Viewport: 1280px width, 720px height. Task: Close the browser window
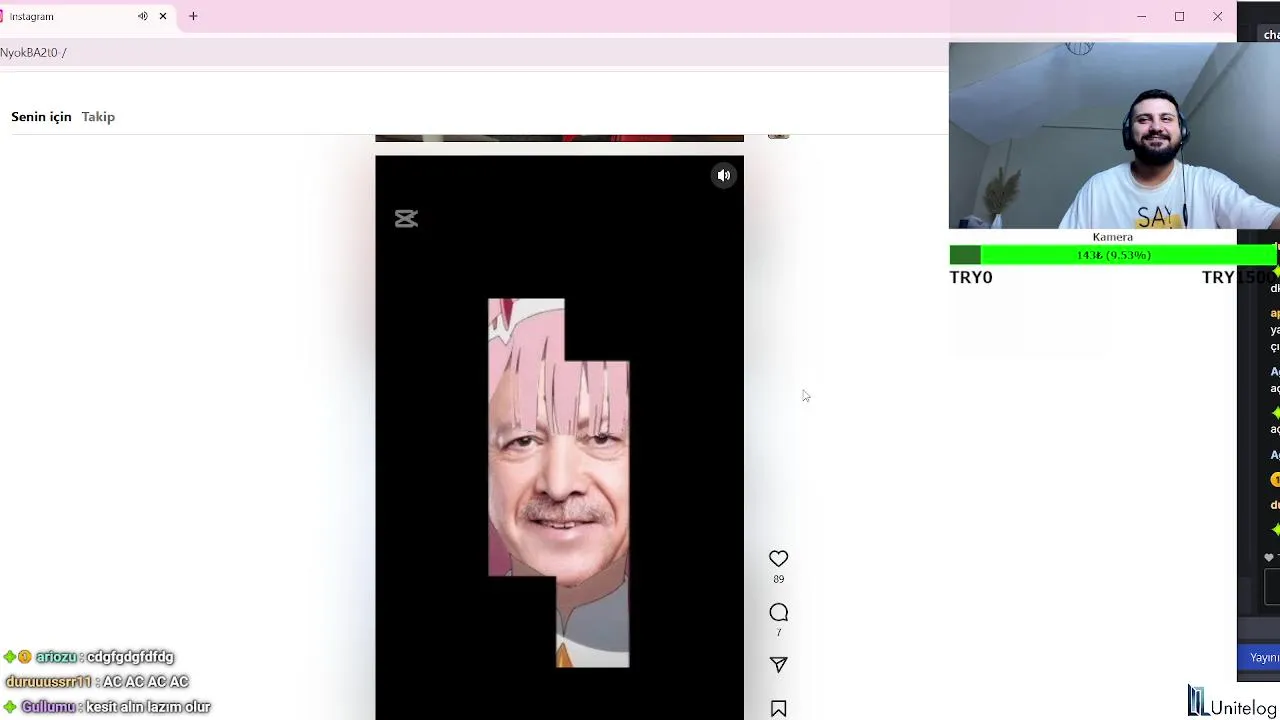[x=1217, y=16]
